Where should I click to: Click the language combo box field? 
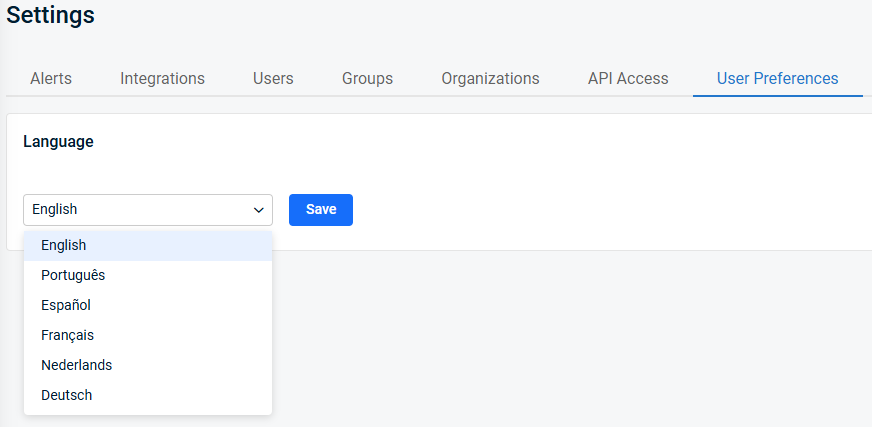pyautogui.click(x=148, y=210)
